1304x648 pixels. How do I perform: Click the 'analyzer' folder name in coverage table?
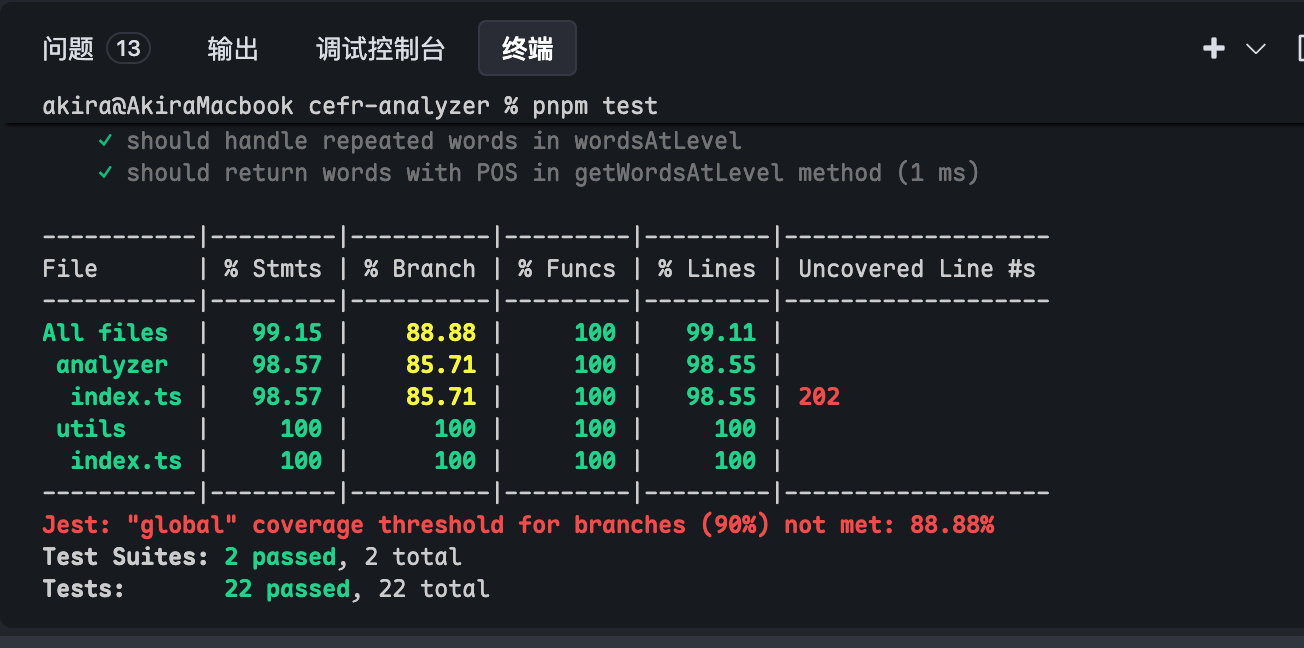(x=112, y=365)
